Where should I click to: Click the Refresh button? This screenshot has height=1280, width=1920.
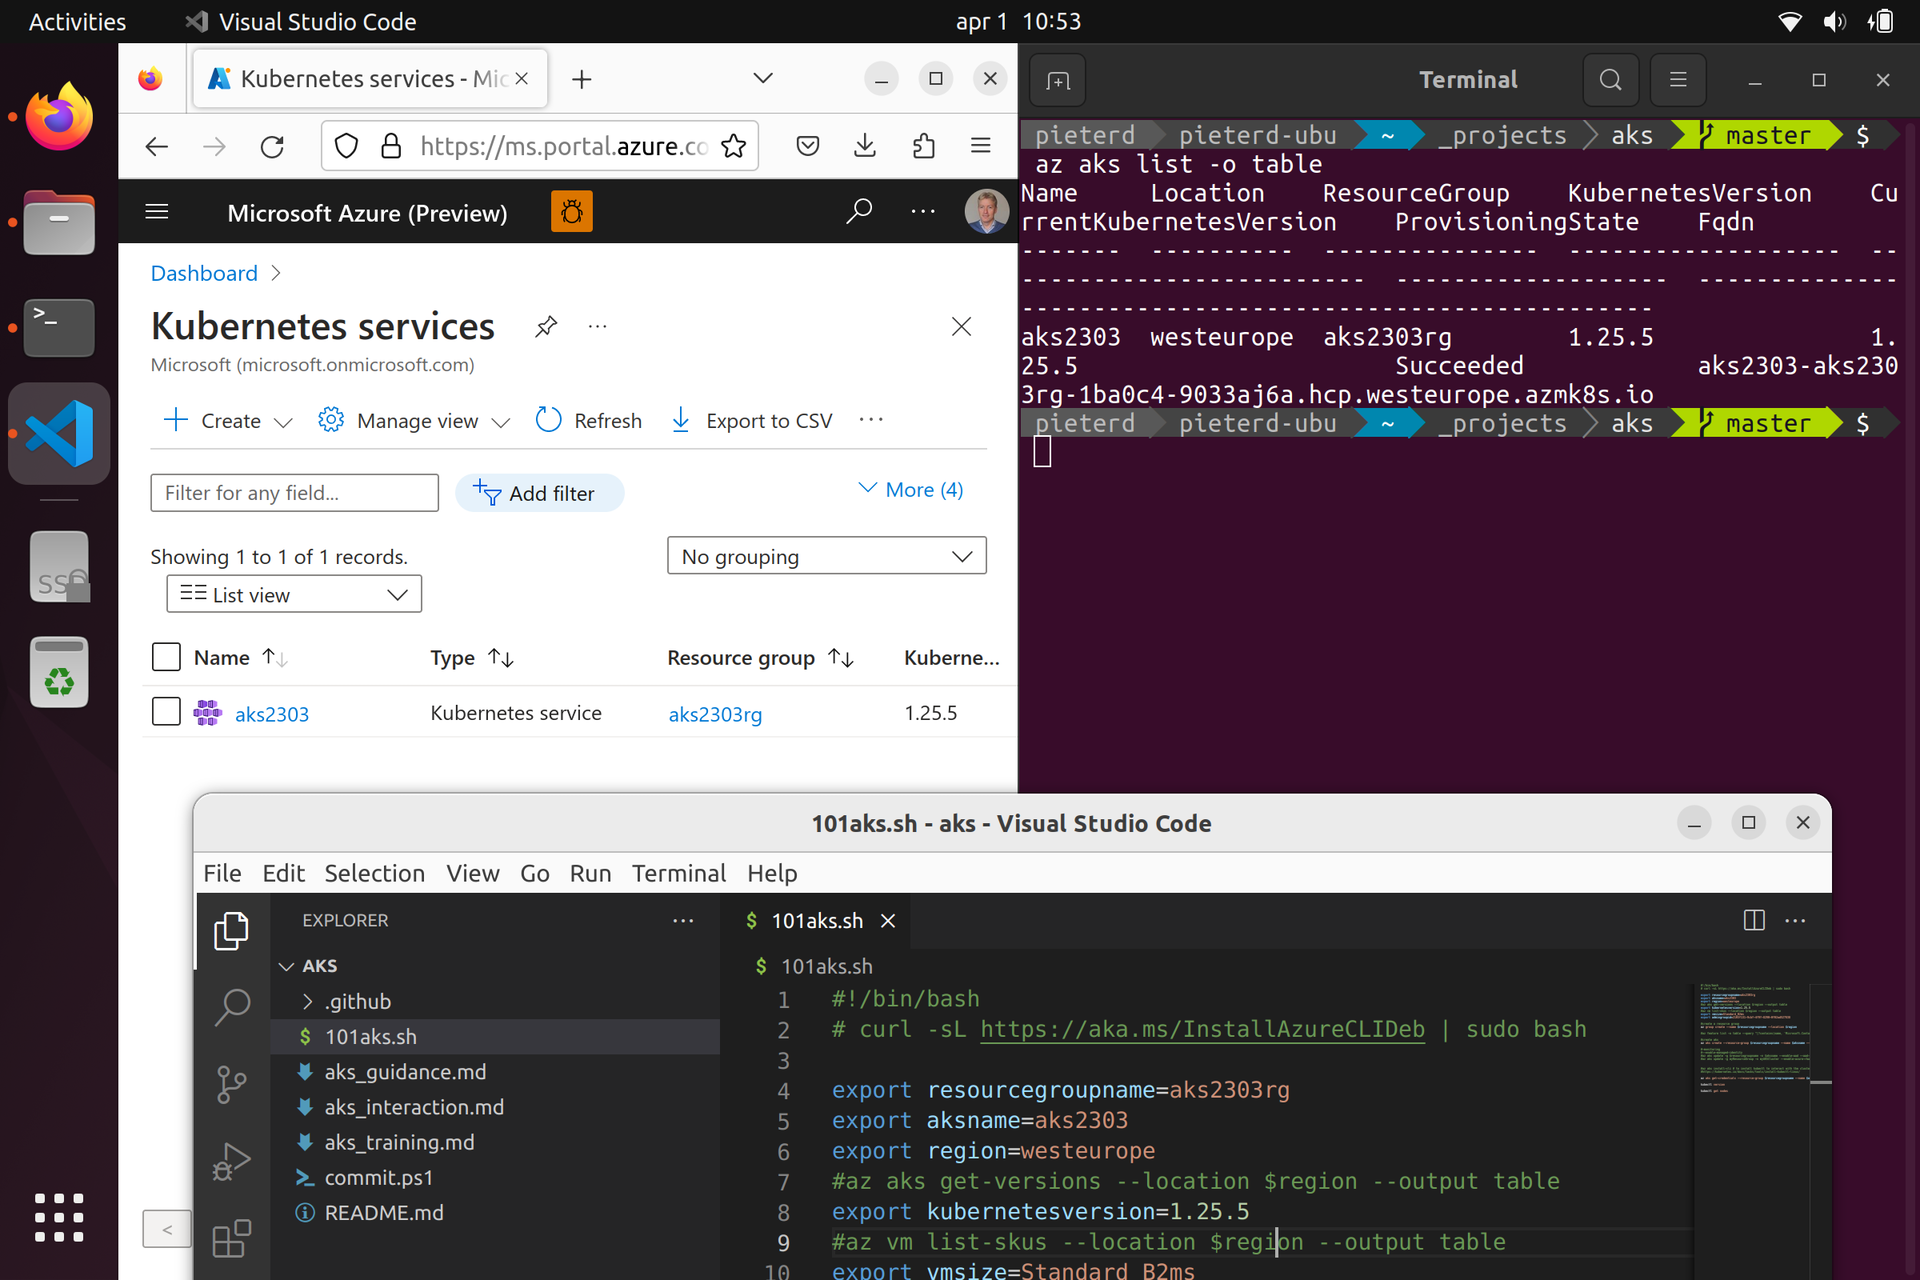coord(589,421)
